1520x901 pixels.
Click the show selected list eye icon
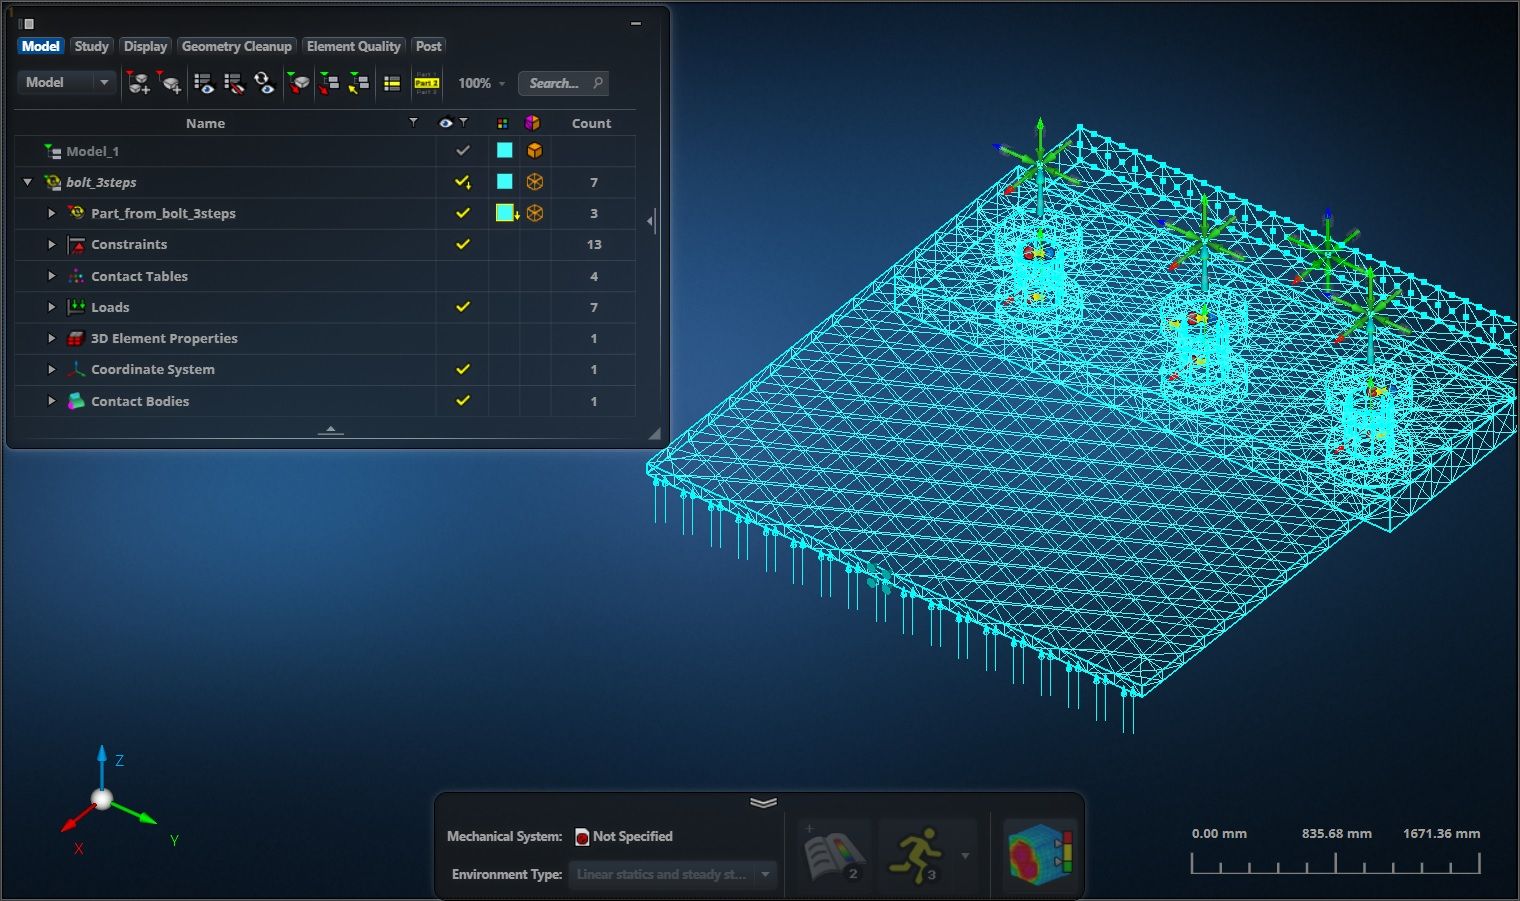(x=204, y=83)
